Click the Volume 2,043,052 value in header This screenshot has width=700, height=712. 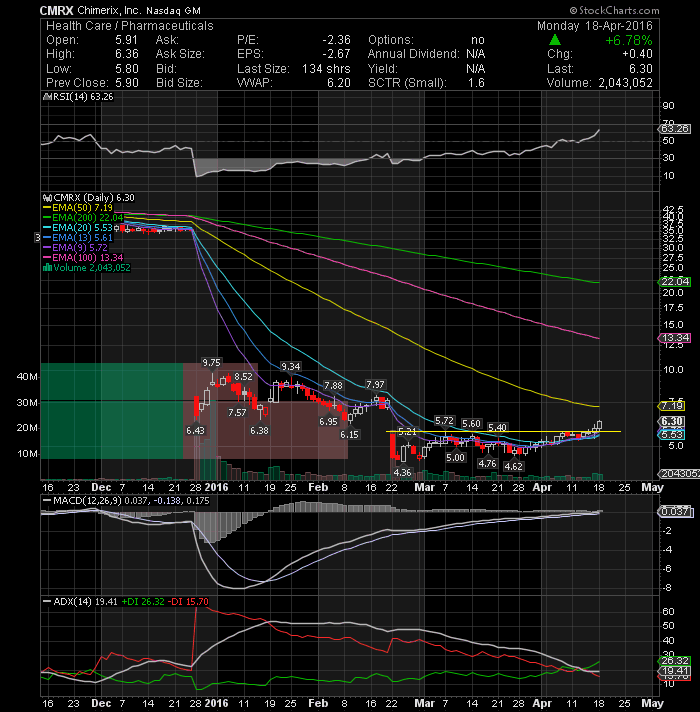[x=626, y=83]
